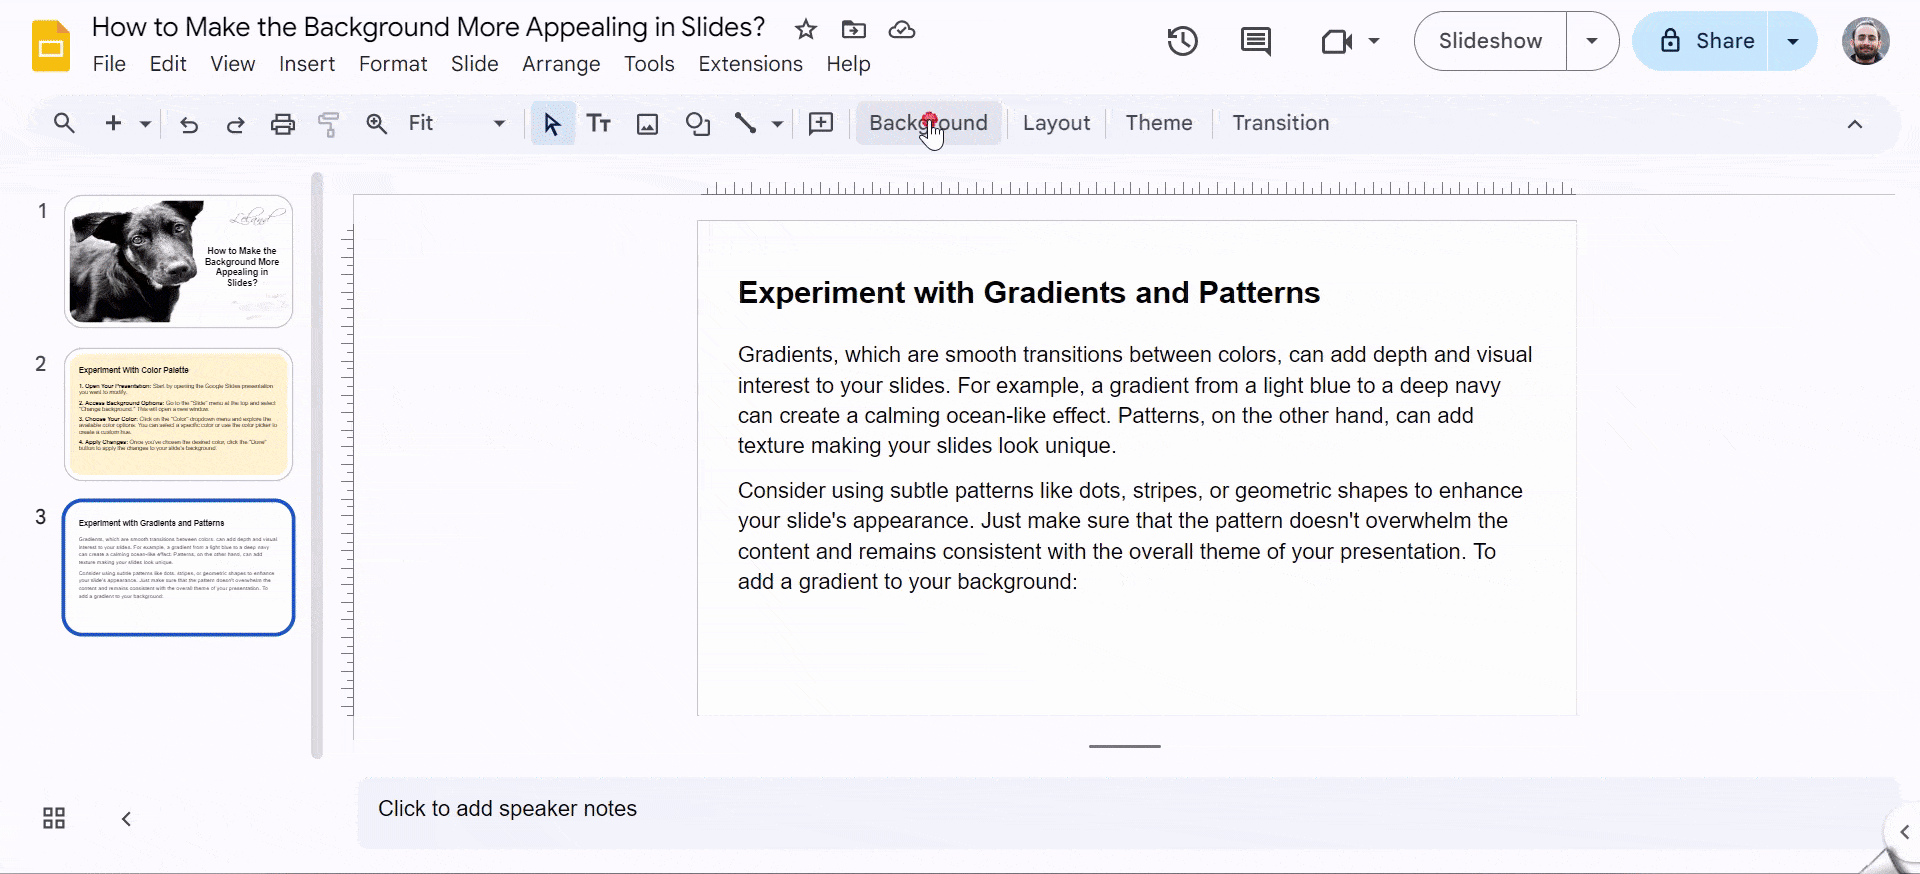This screenshot has width=1920, height=874.
Task: Open the Insert menu
Action: pos(306,64)
